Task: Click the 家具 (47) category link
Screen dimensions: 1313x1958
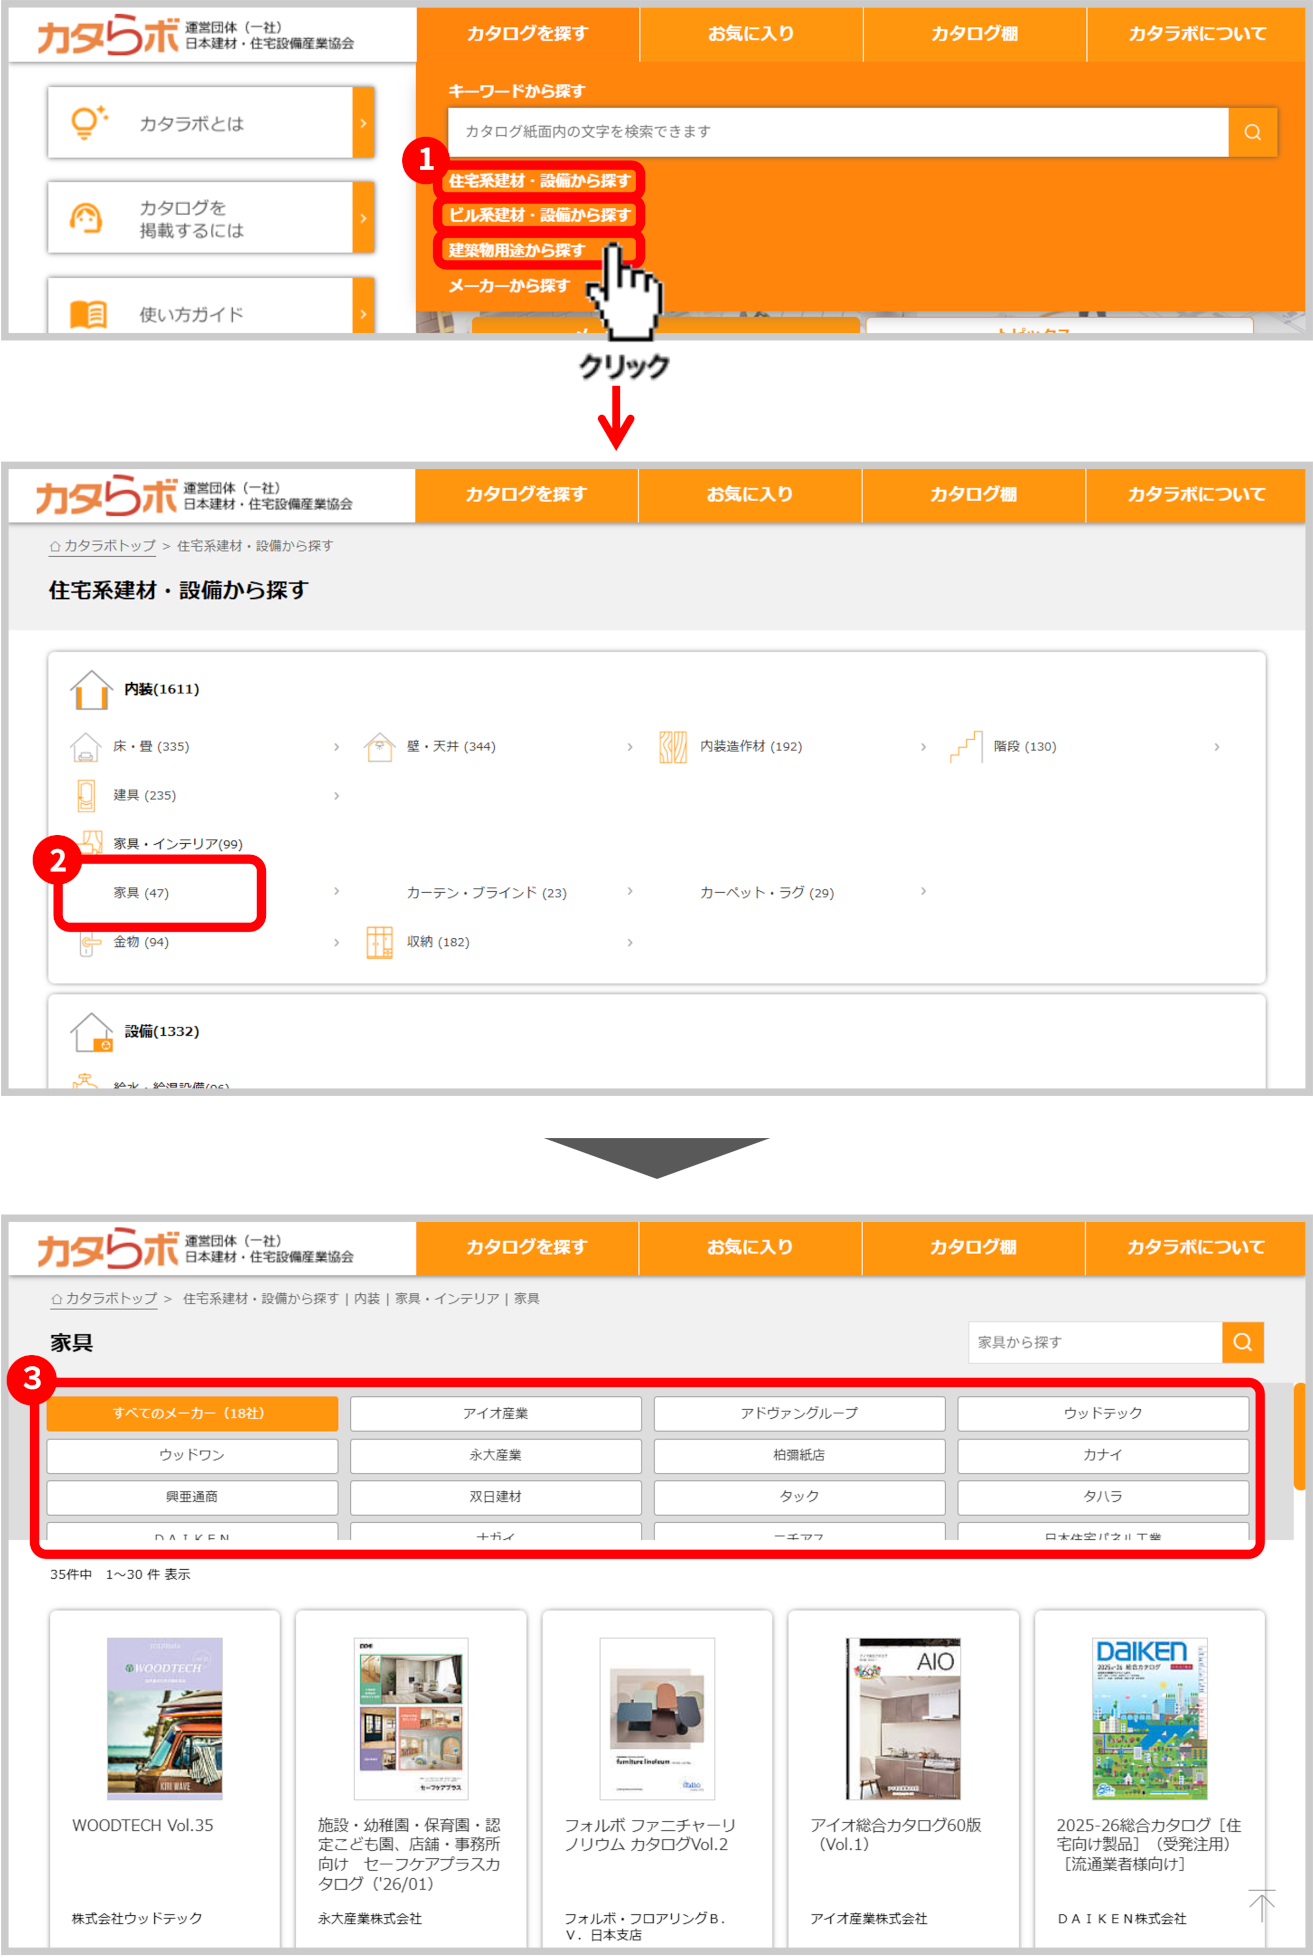Action: 141,892
